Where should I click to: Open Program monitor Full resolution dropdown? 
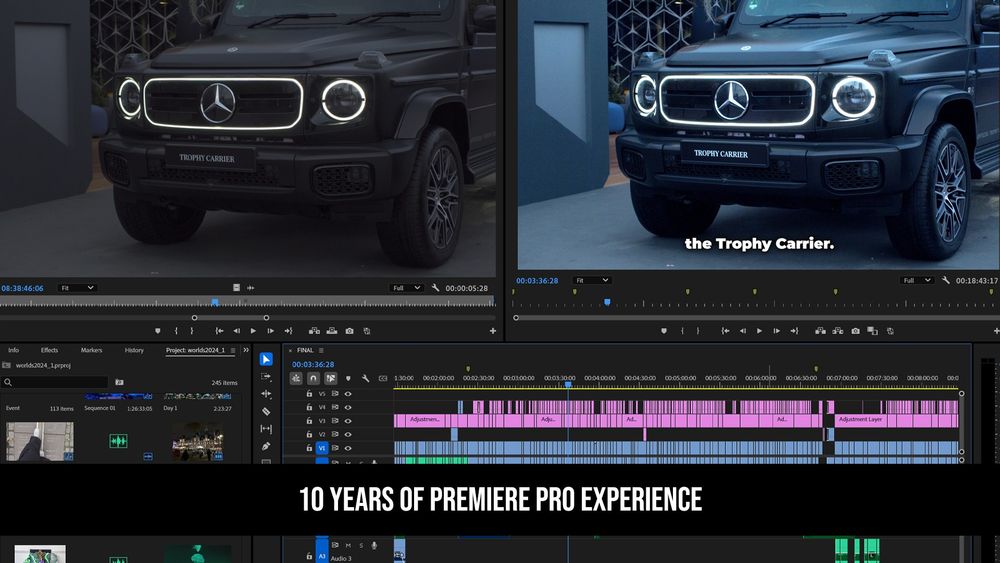coord(917,281)
